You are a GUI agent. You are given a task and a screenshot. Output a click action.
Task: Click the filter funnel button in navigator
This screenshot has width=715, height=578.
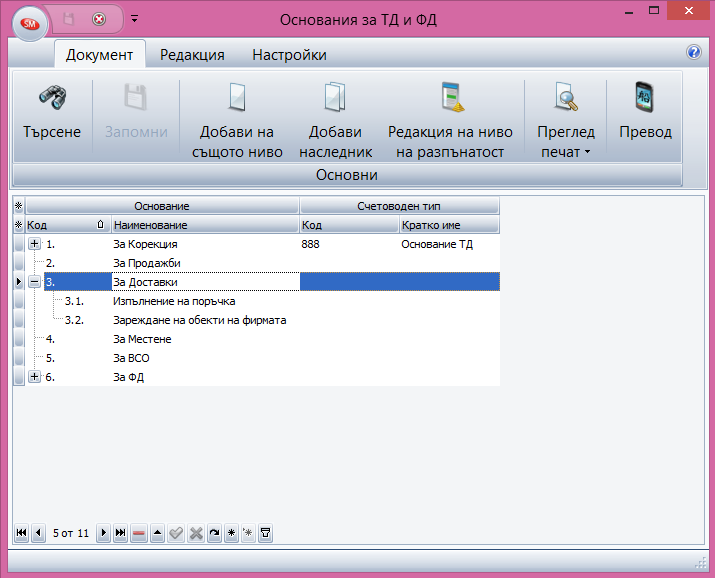(x=265, y=533)
